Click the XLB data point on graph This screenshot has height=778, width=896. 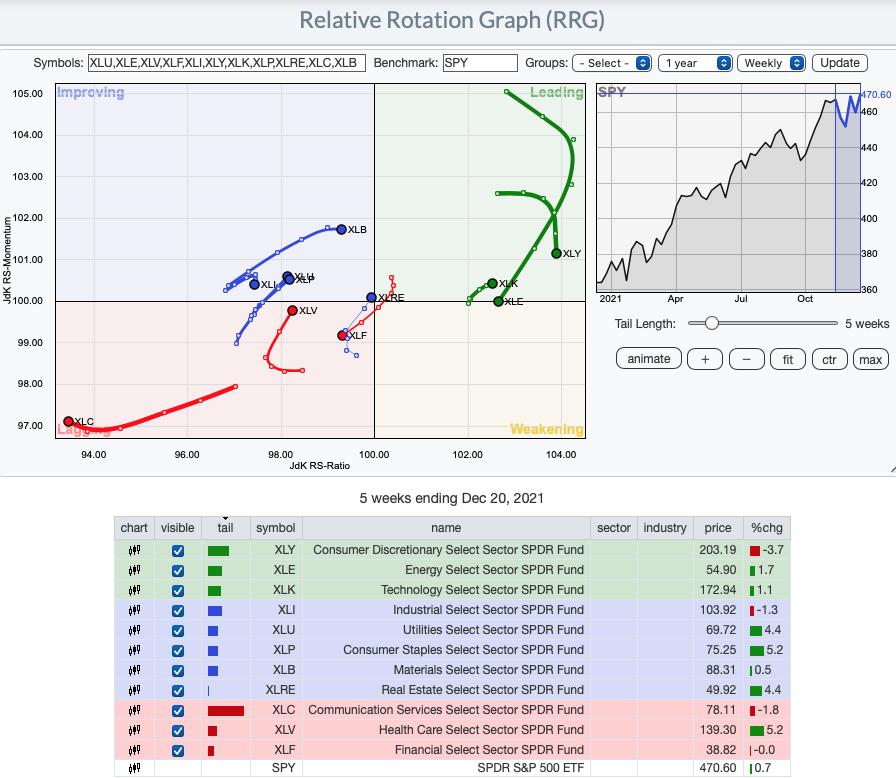pyautogui.click(x=341, y=229)
